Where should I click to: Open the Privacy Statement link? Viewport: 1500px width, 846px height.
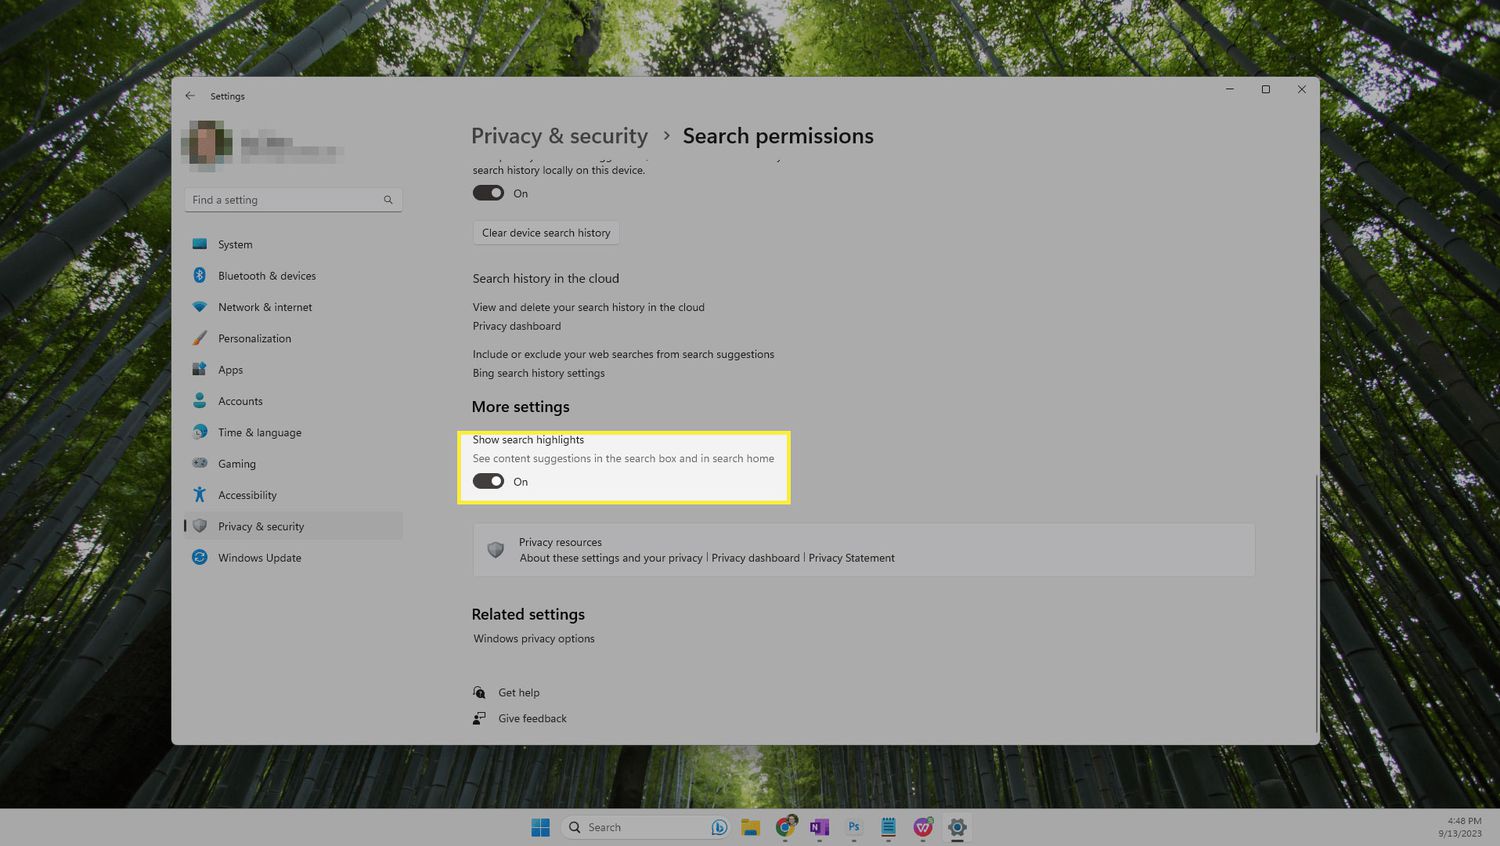pos(851,558)
